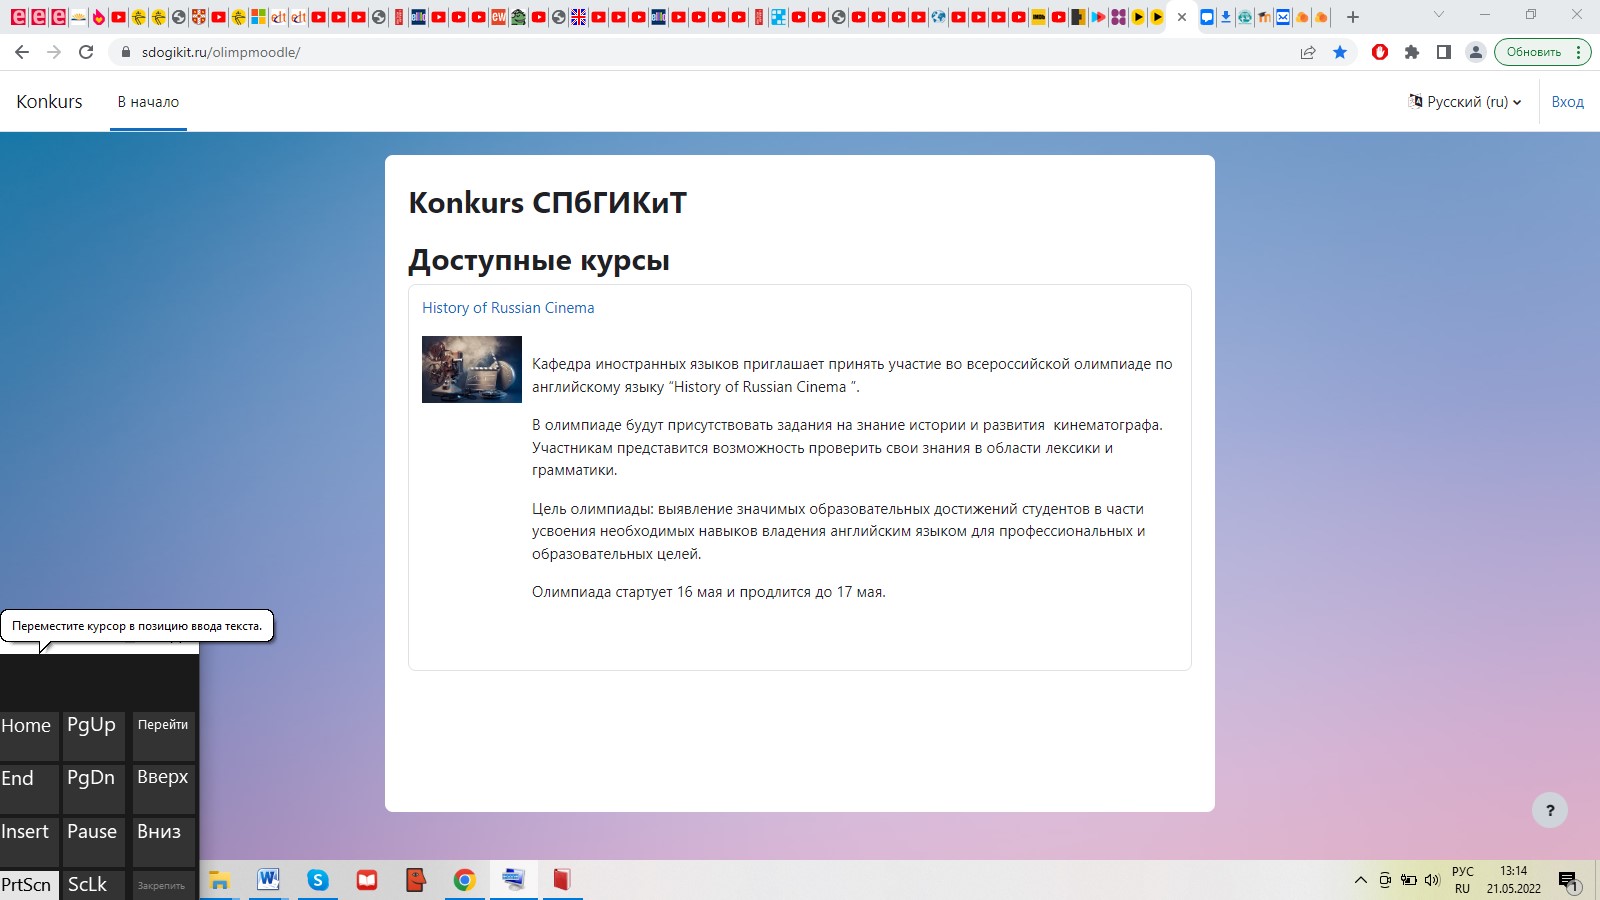
Task: Tap the Закрепить key on the on-screen keyboard
Action: pos(164,885)
